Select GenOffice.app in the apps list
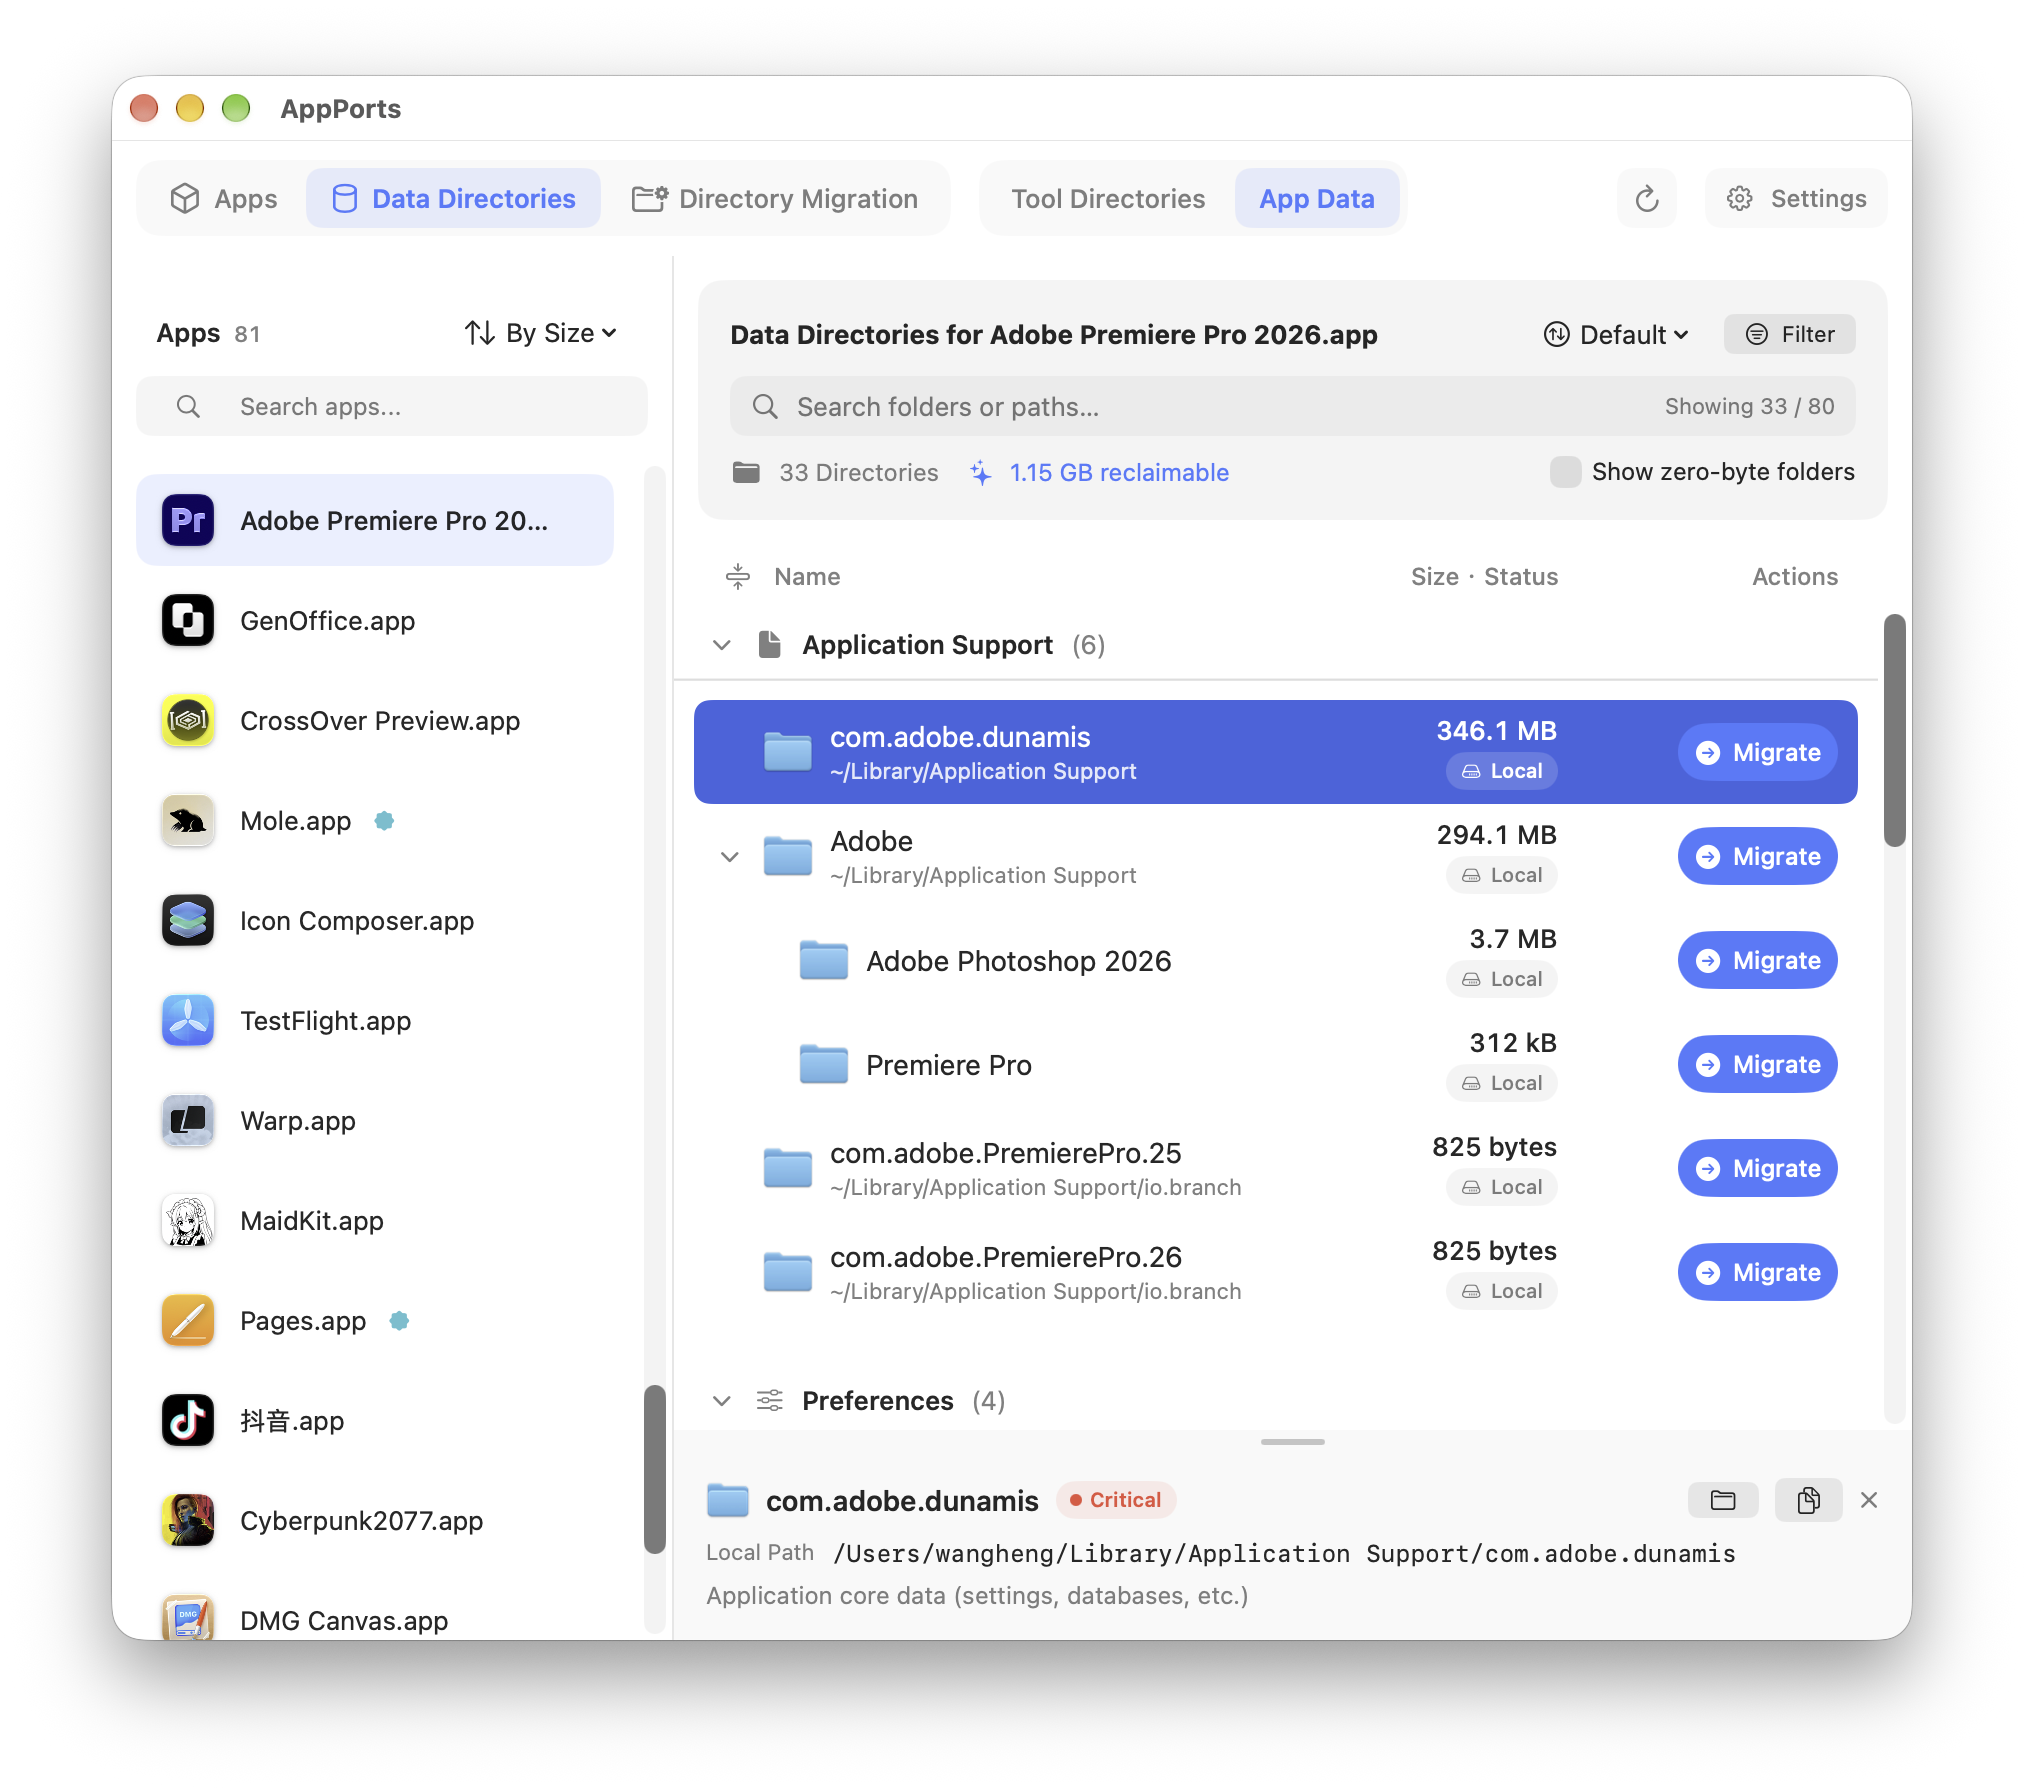The height and width of the screenshot is (1788, 2024). 375,620
